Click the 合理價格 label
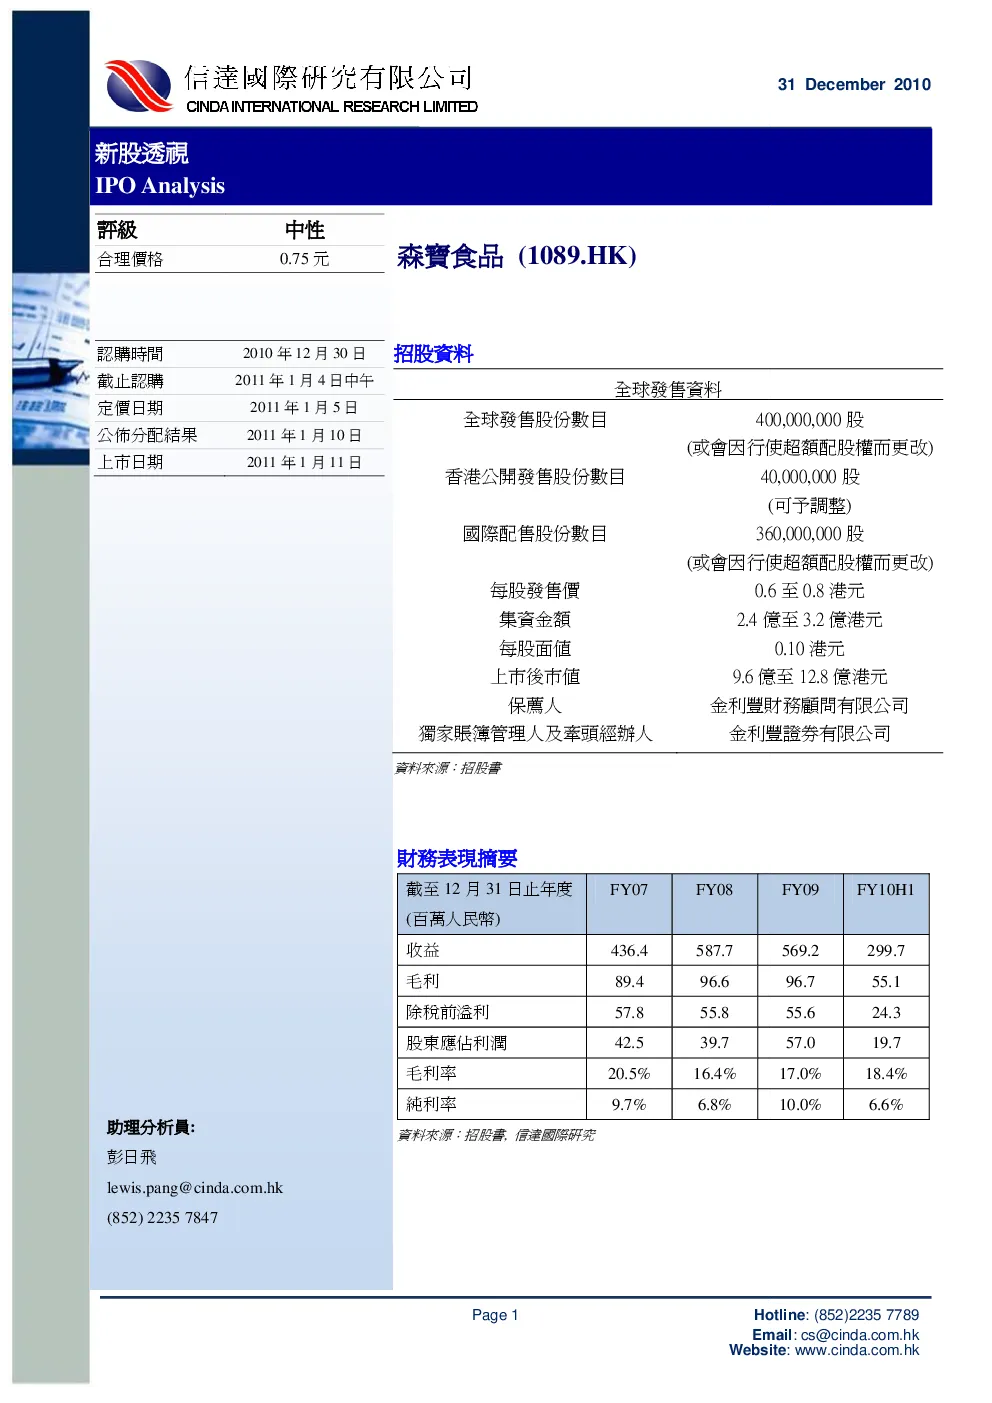This screenshot has width=992, height=1403. 130,259
